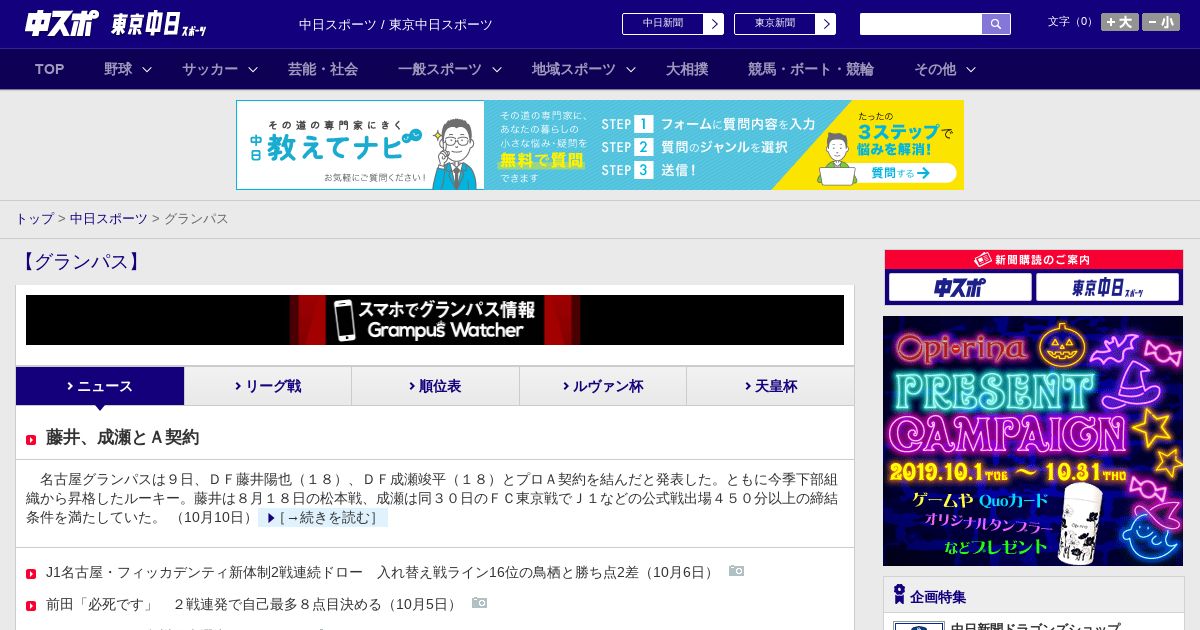Viewport: 1200px width, 630px height.
Task: Click 続きを読む read-more link
Action: [323, 517]
